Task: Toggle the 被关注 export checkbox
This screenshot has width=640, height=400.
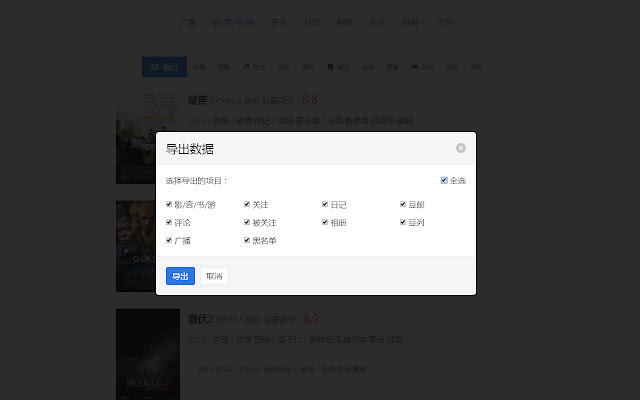Action: 247,222
